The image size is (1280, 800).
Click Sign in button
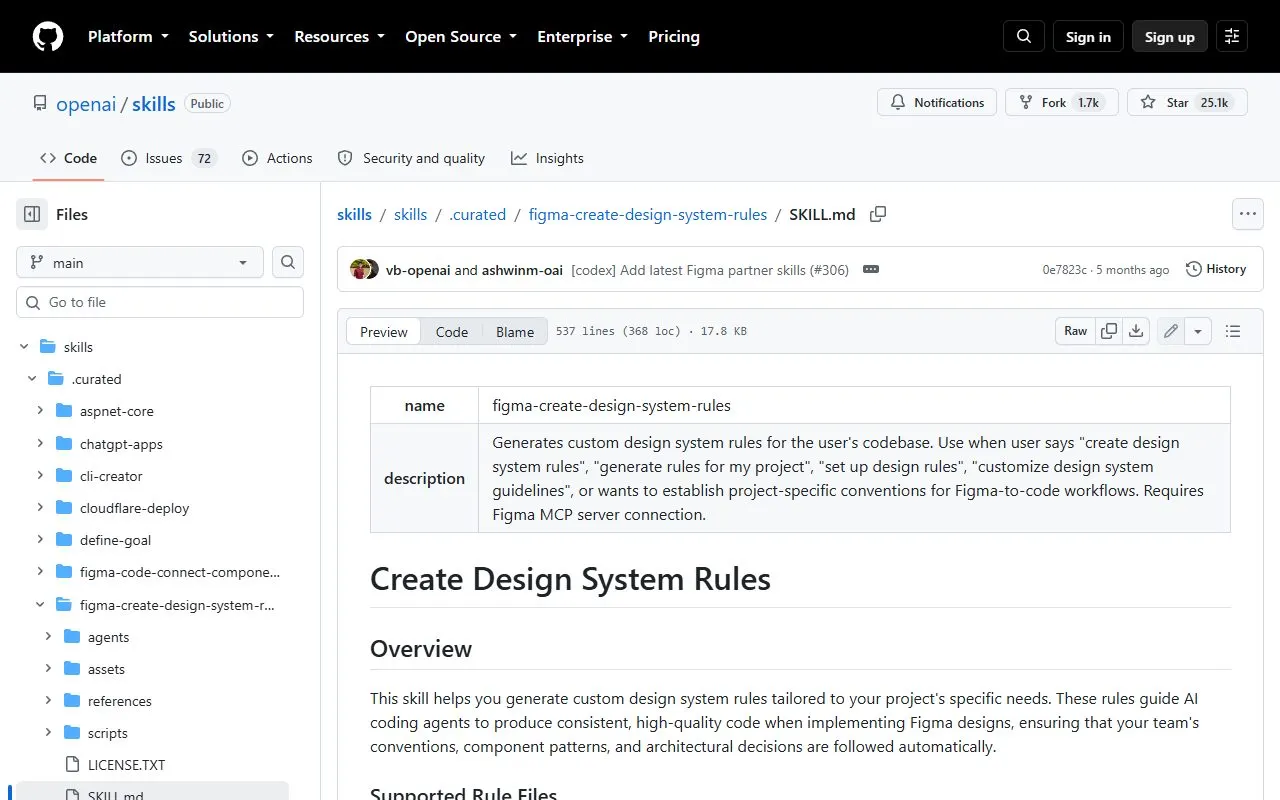[x=1088, y=37]
